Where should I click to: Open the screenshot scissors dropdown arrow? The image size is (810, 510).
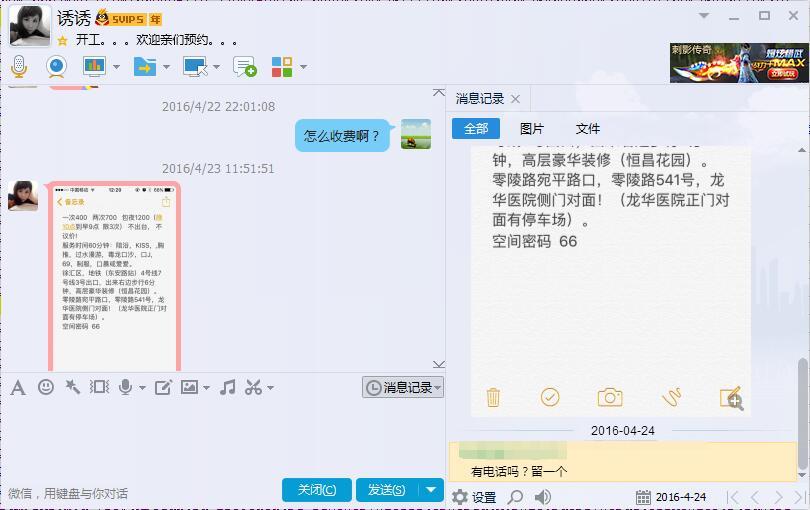270,388
